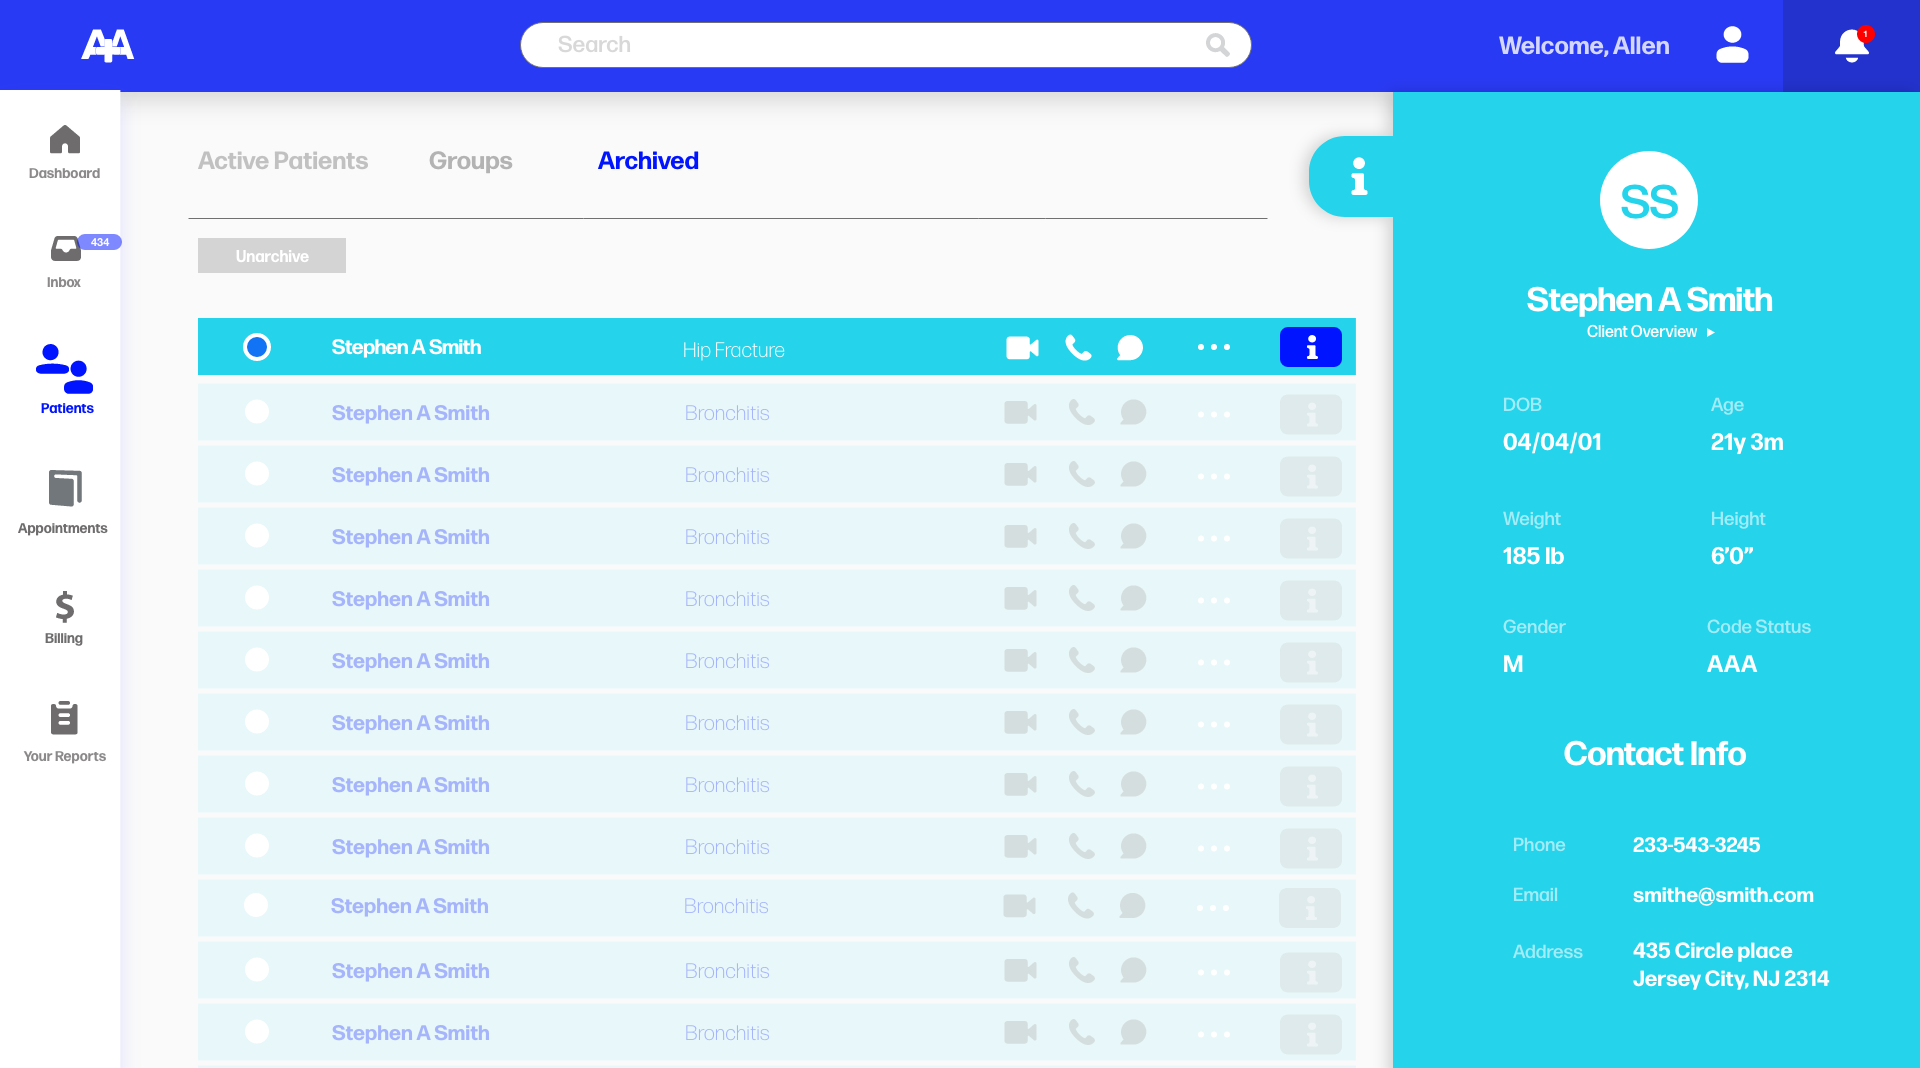
Task: Click the email smithe@smith.com
Action: [1723, 895]
